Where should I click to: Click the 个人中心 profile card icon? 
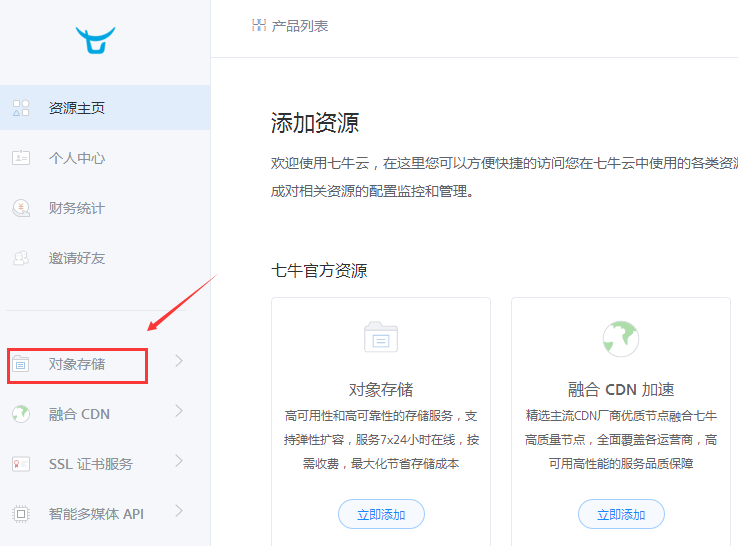coord(21,158)
